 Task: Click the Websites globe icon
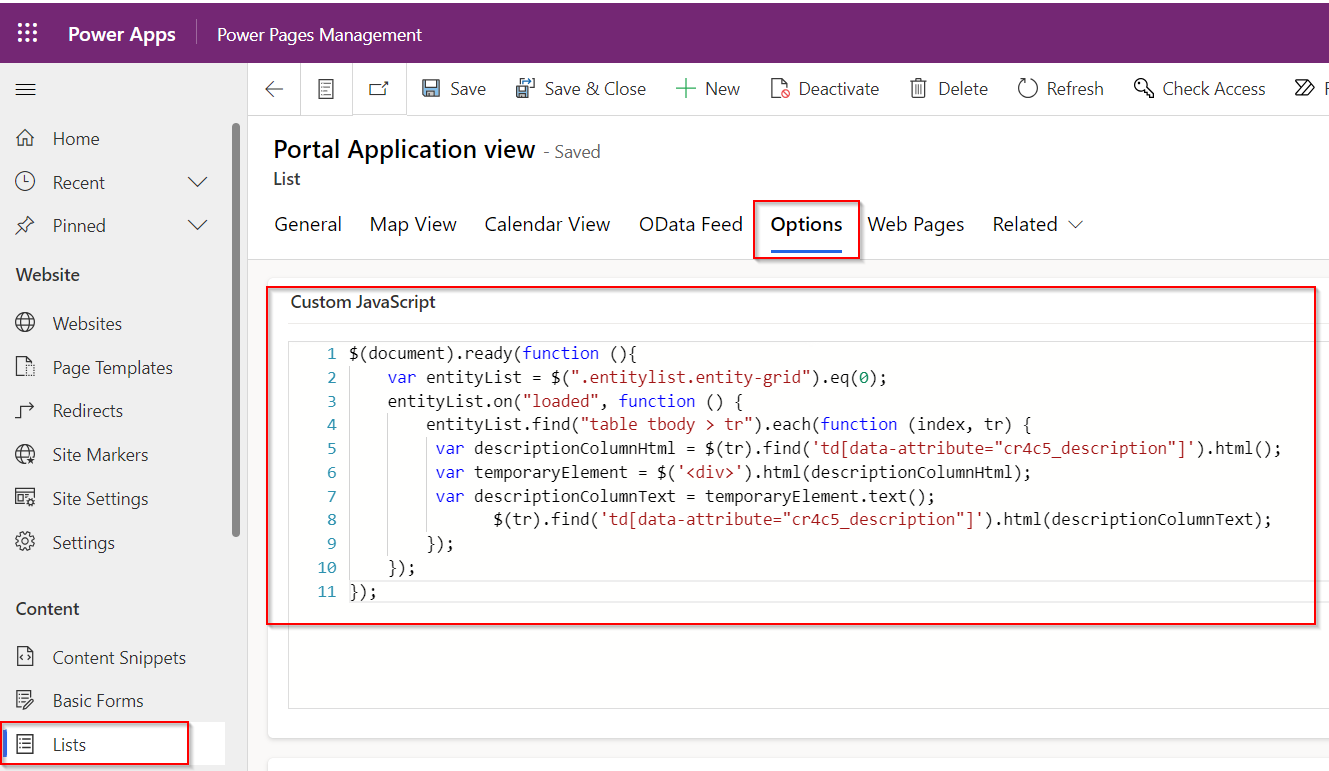click(26, 323)
